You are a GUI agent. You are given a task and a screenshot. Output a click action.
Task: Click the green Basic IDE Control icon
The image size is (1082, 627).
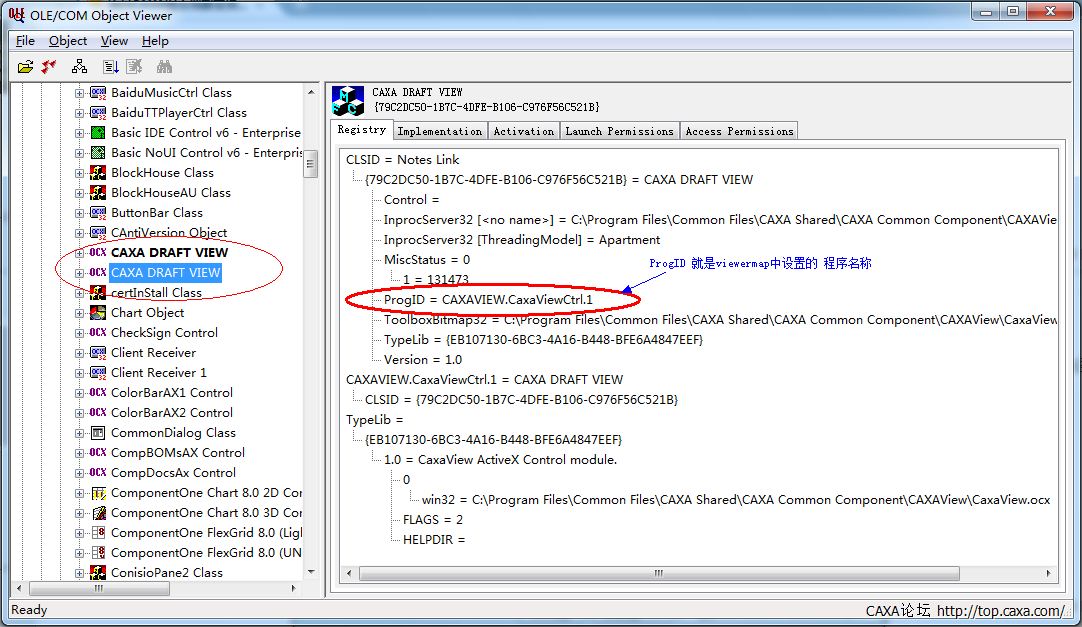pyautogui.click(x=98, y=133)
